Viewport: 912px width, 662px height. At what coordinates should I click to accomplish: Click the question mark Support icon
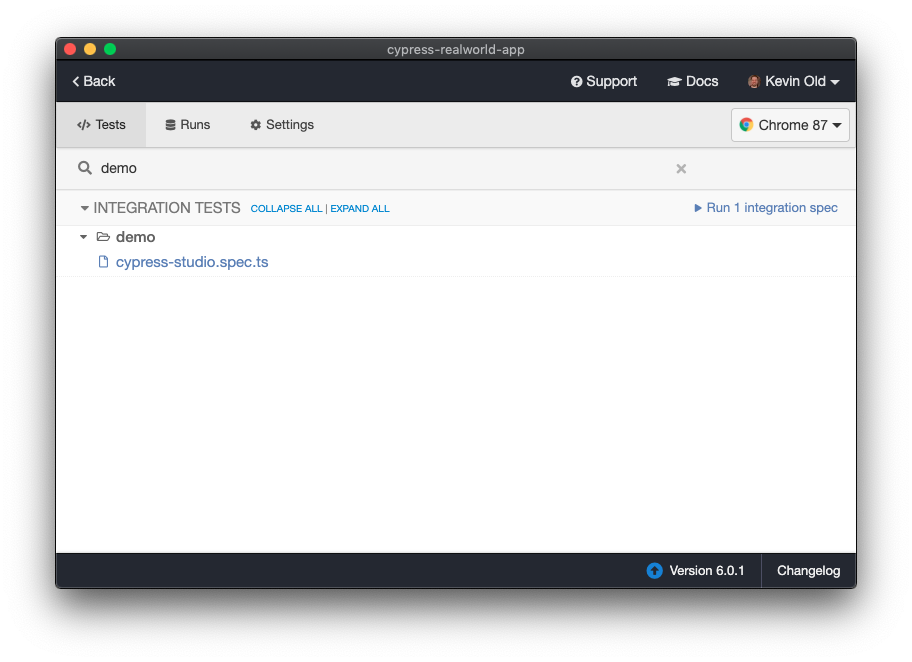point(576,82)
